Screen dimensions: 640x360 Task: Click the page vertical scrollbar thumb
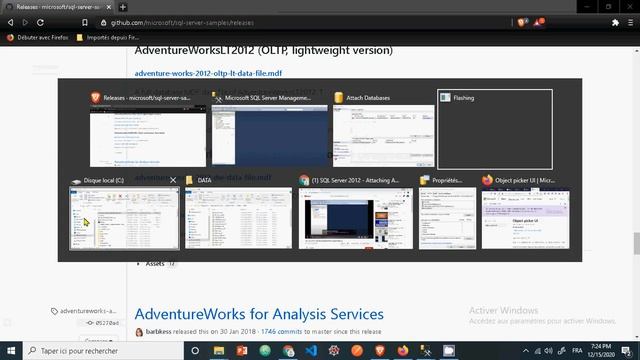coord(637,243)
